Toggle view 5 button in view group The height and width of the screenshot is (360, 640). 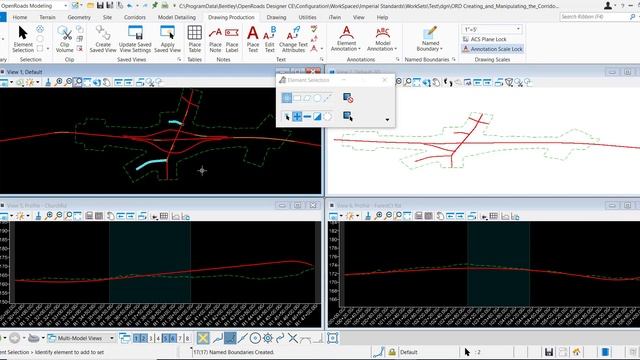165,338
